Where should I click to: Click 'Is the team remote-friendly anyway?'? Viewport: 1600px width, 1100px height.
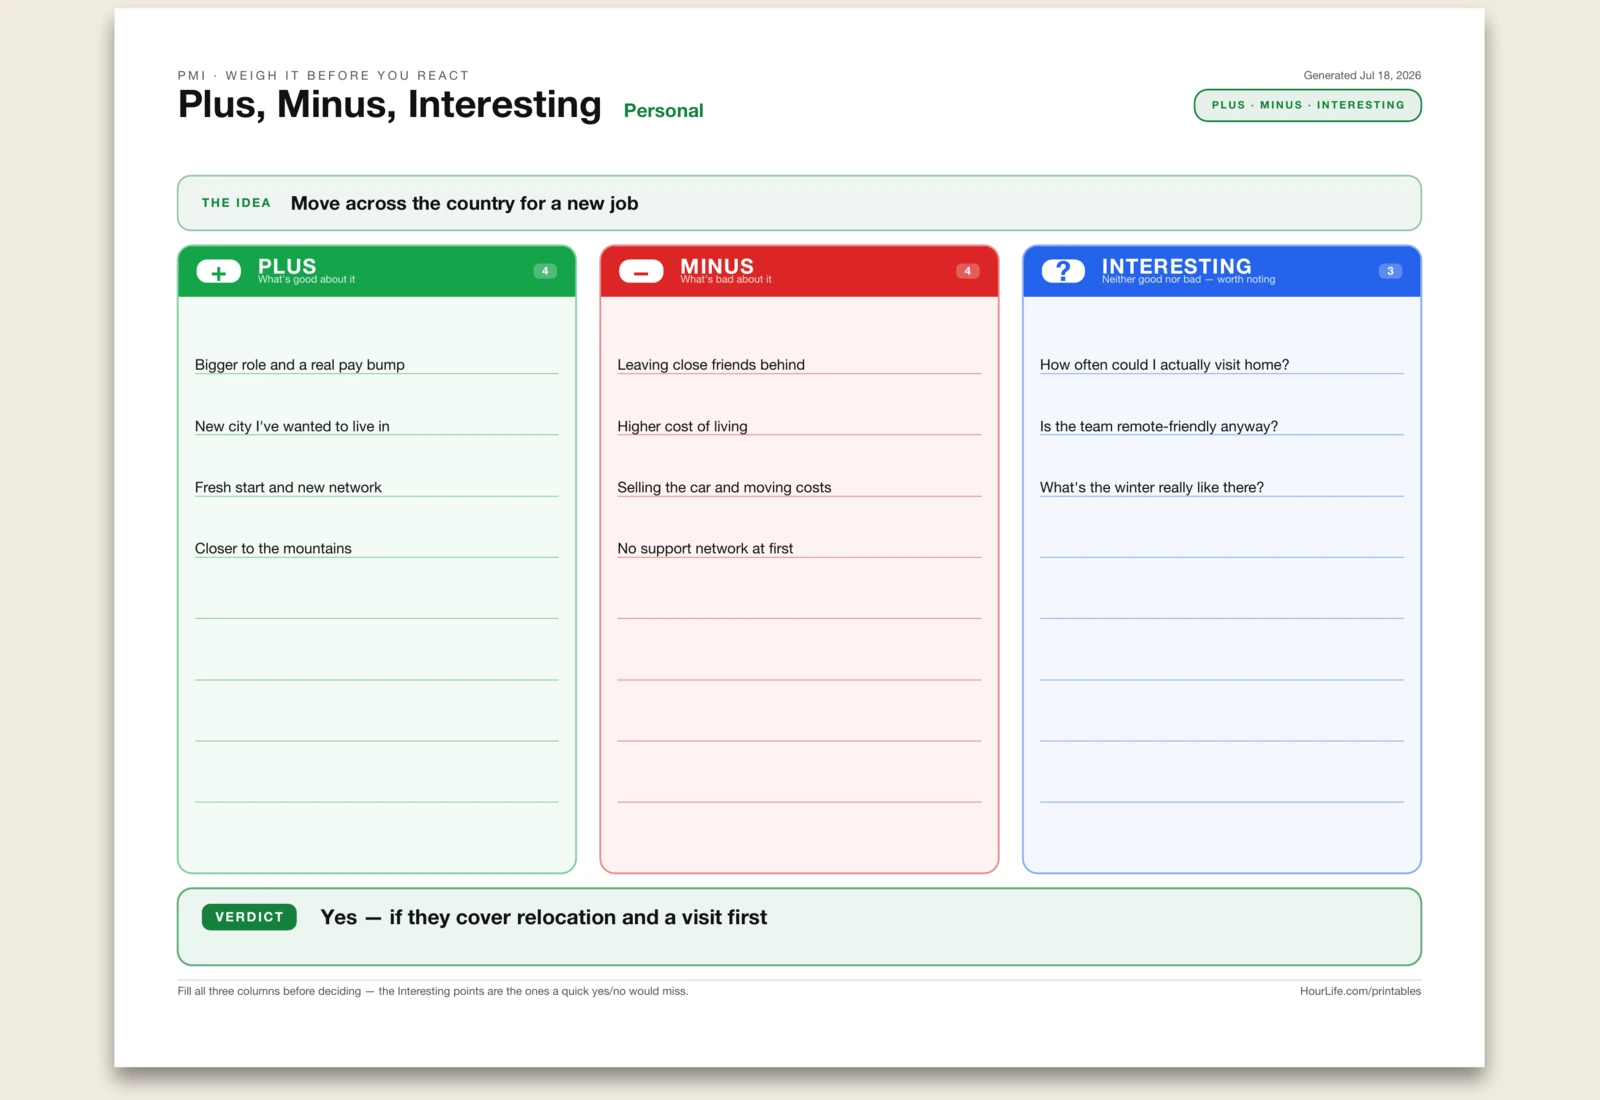click(1159, 426)
